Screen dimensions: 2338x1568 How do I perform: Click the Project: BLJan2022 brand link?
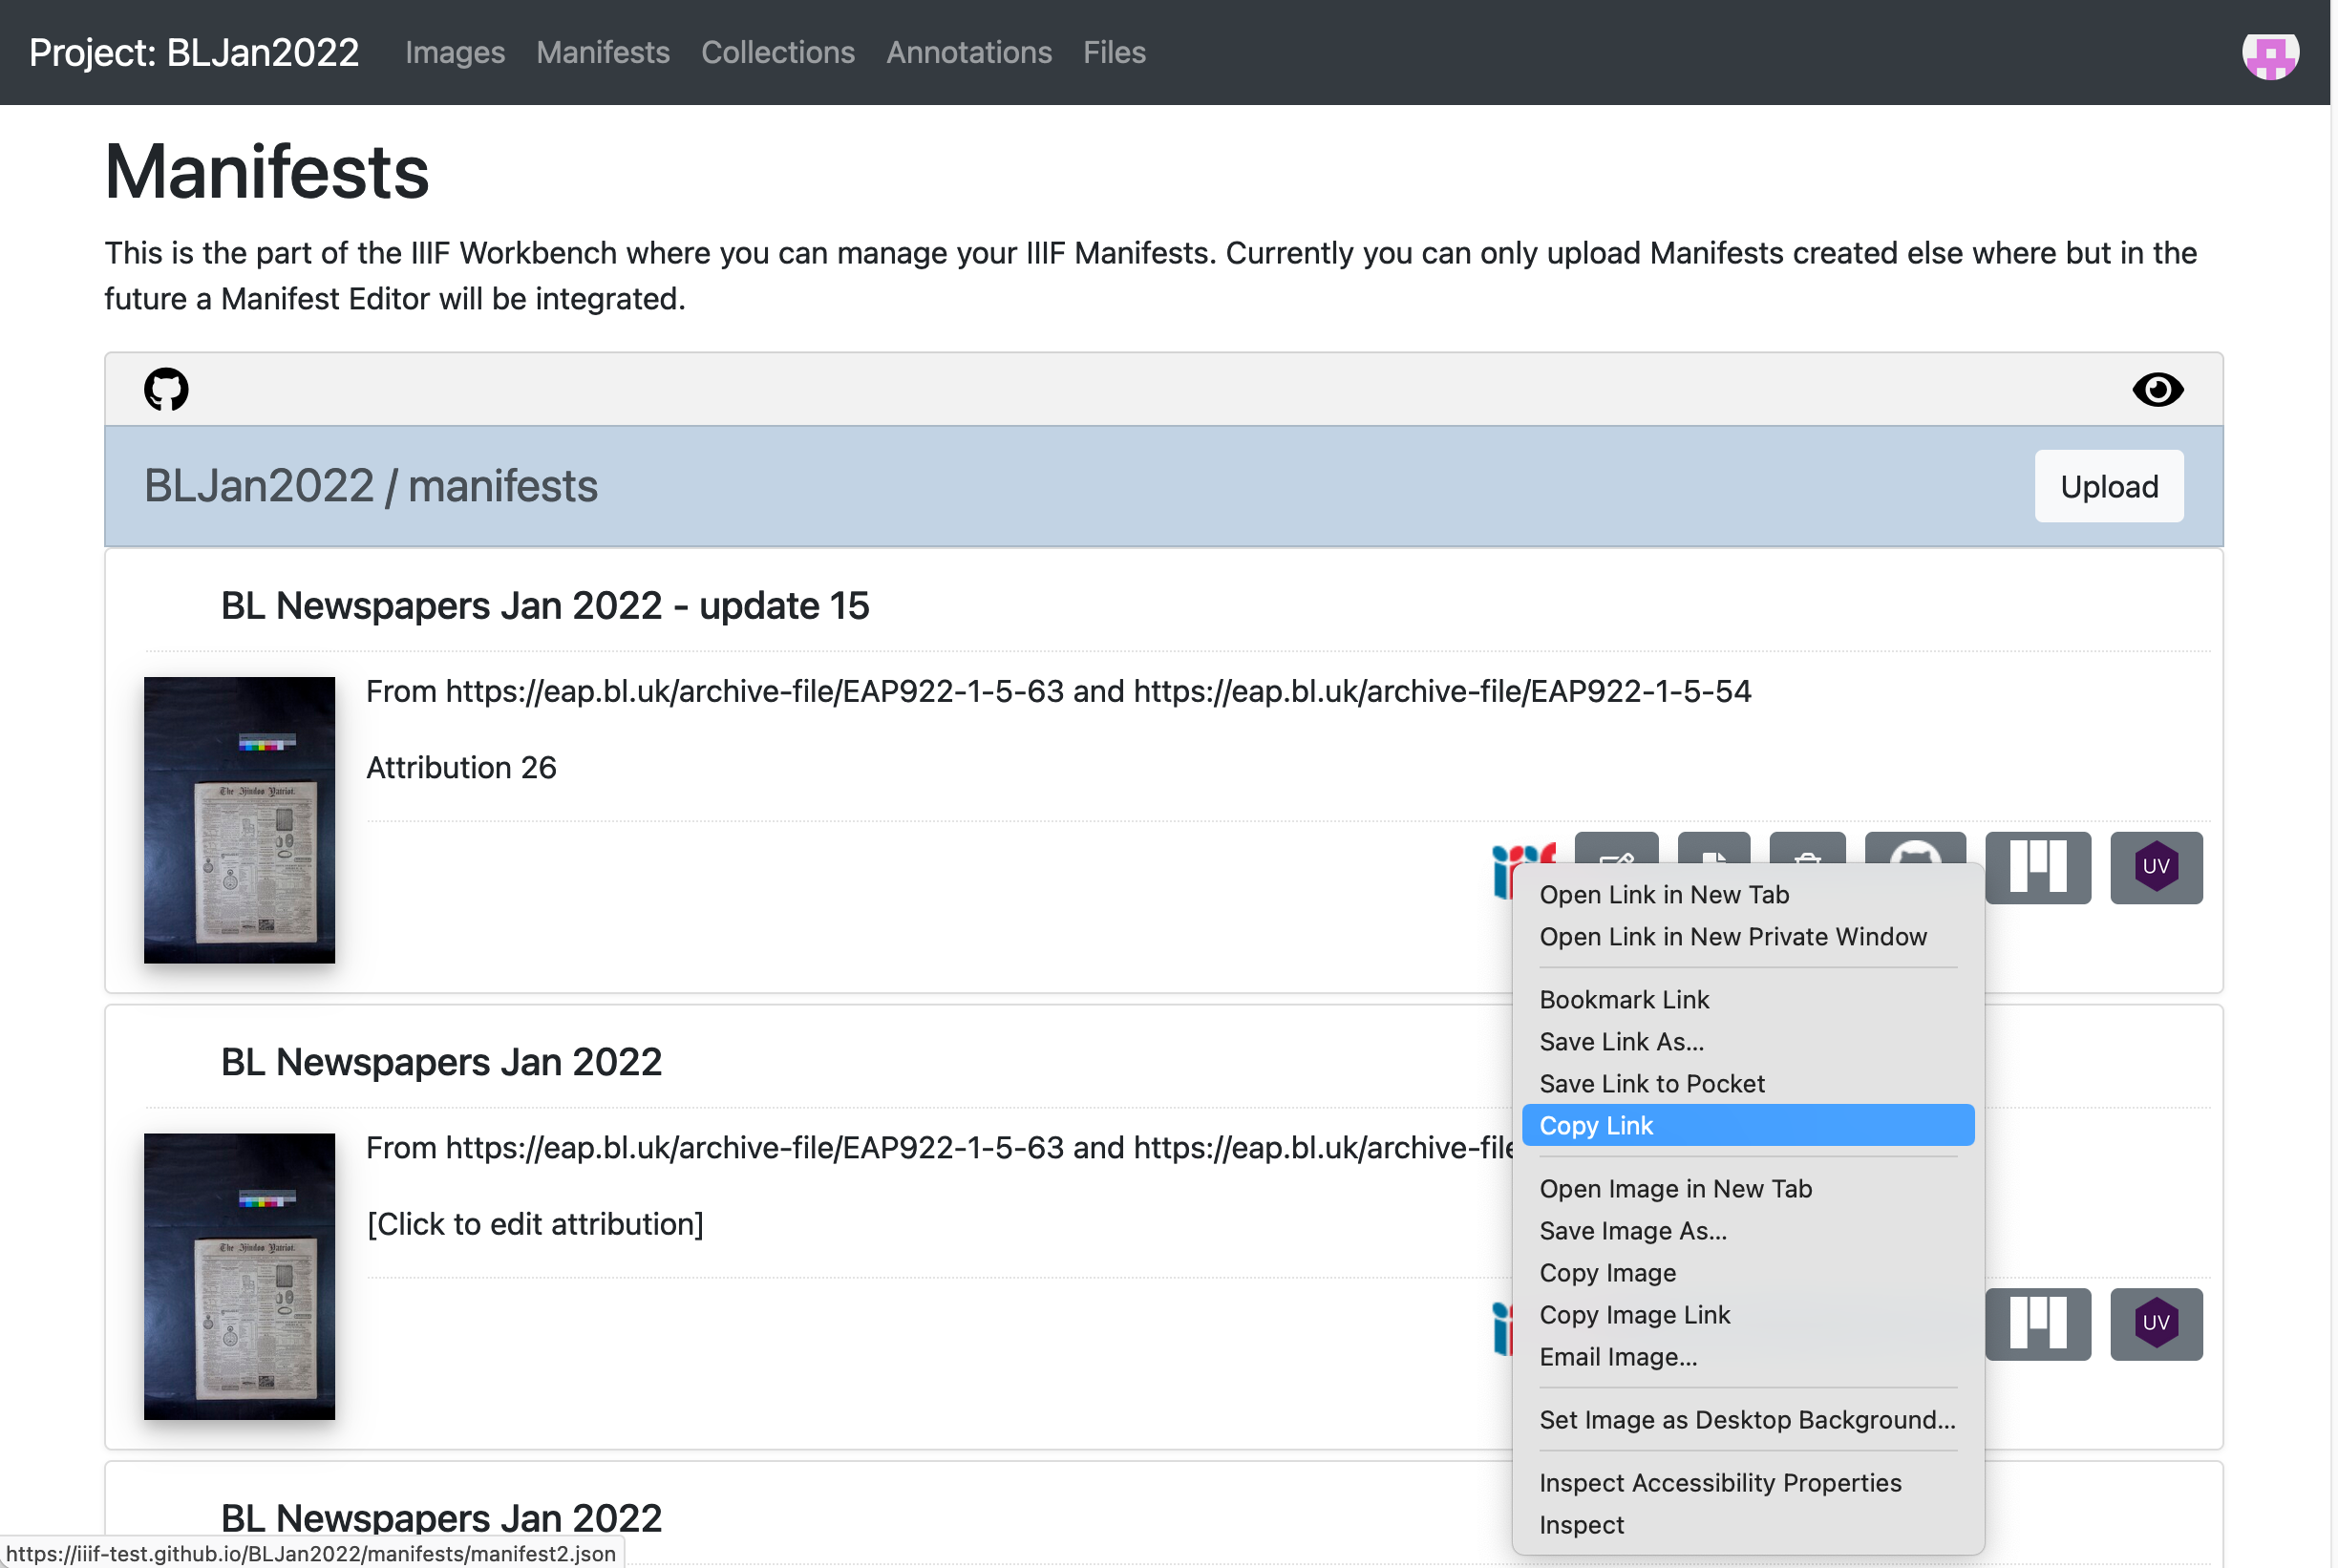pyautogui.click(x=194, y=52)
